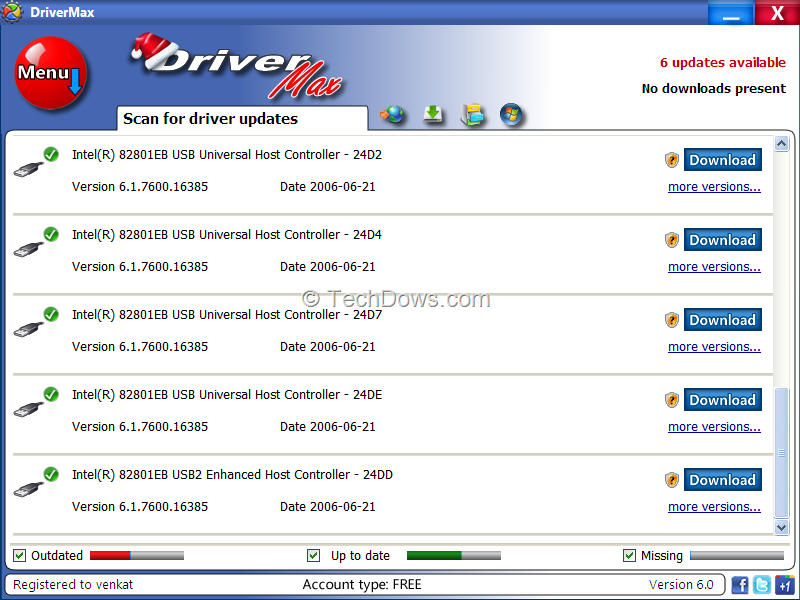Click the DriverMax title bar app icon
Image resolution: width=800 pixels, height=600 pixels.
tap(12, 12)
